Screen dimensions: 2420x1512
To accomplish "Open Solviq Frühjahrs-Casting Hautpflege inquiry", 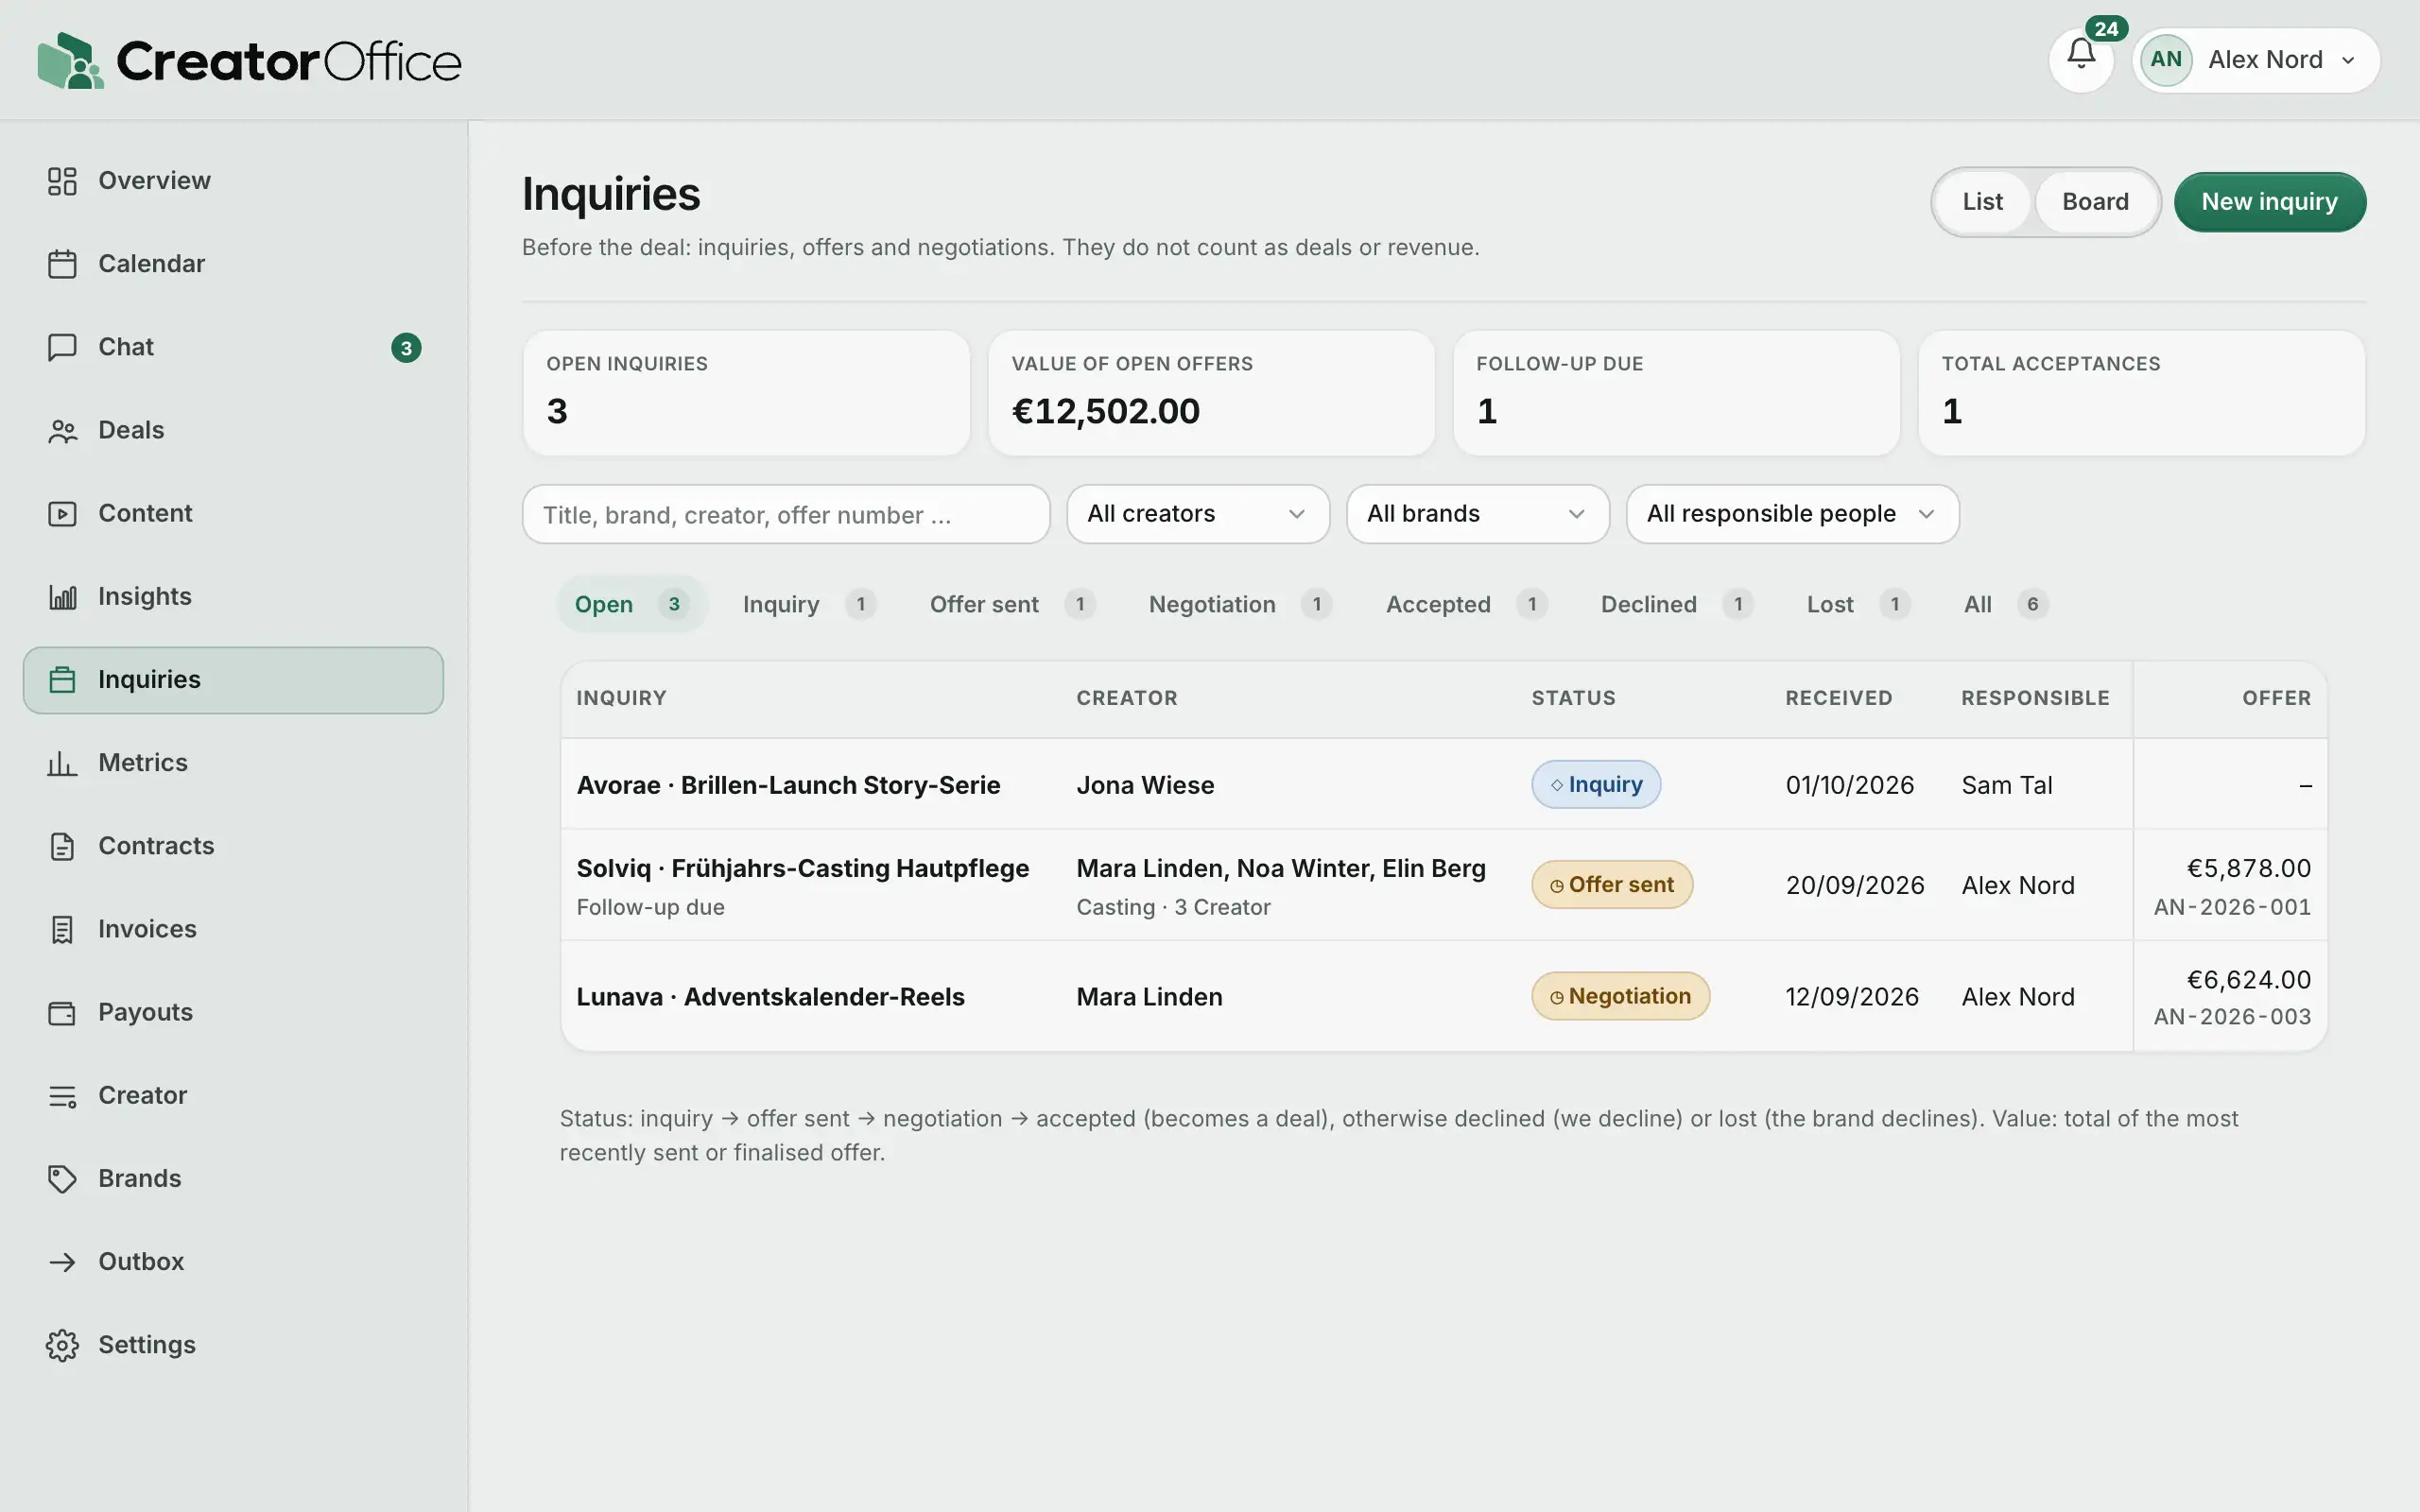I will click(x=802, y=868).
